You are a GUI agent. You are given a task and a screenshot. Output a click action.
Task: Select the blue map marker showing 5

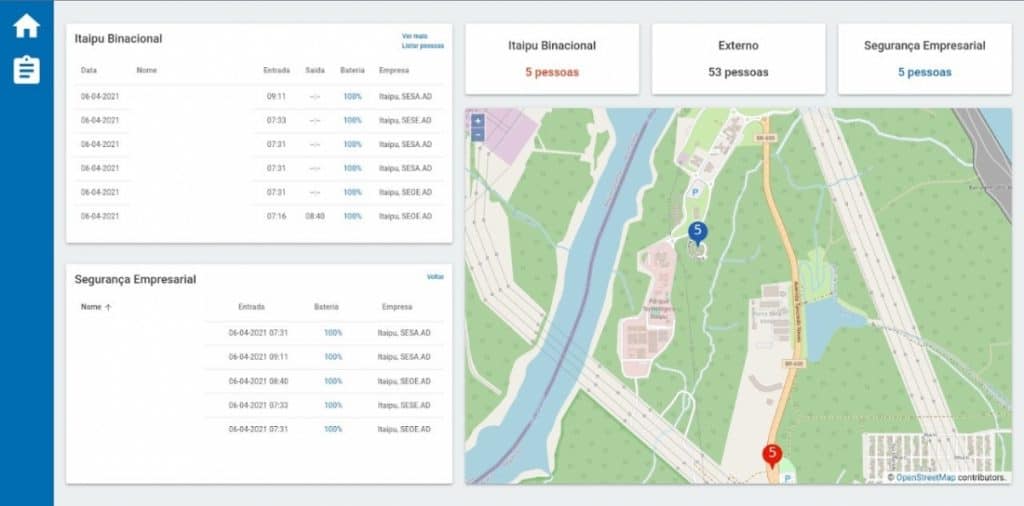click(697, 232)
